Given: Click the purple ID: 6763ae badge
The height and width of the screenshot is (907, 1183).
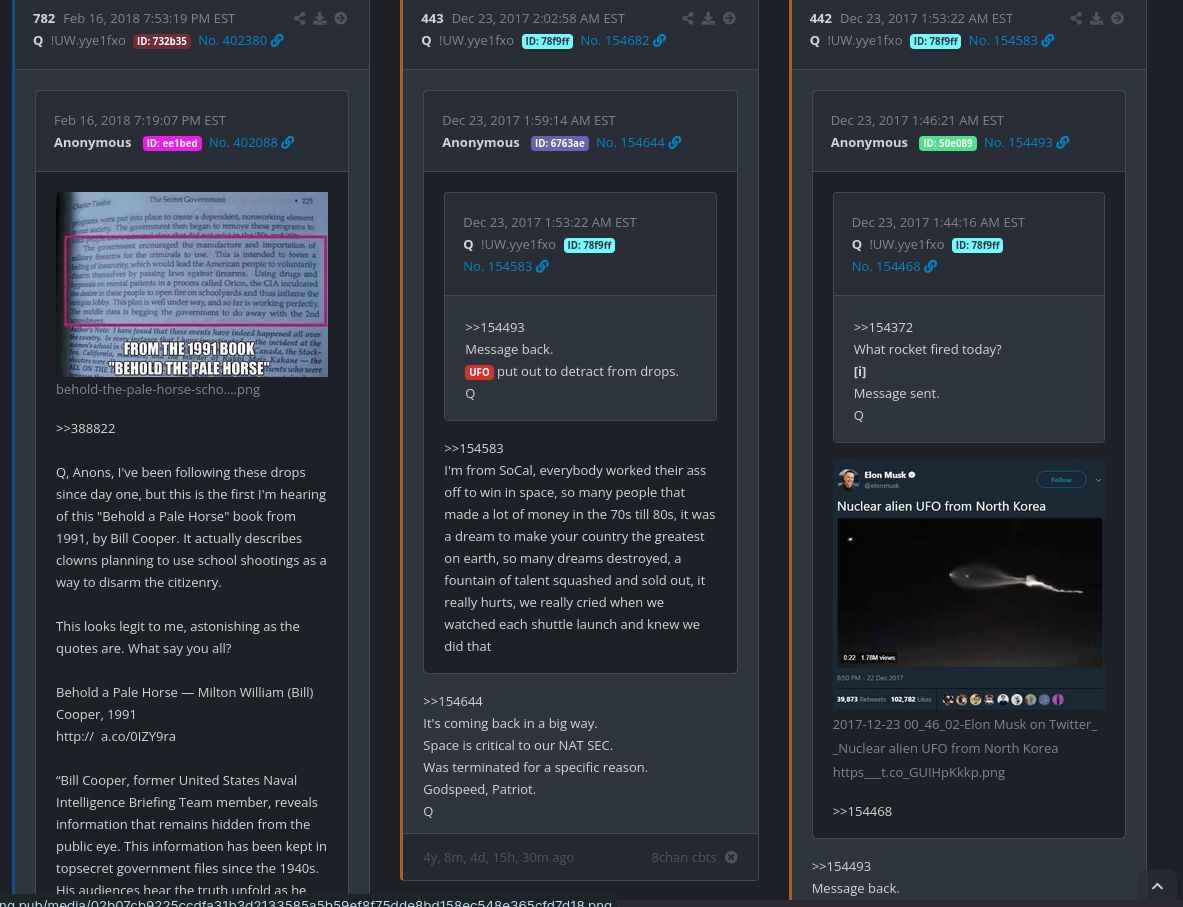Looking at the screenshot, I should [x=560, y=143].
